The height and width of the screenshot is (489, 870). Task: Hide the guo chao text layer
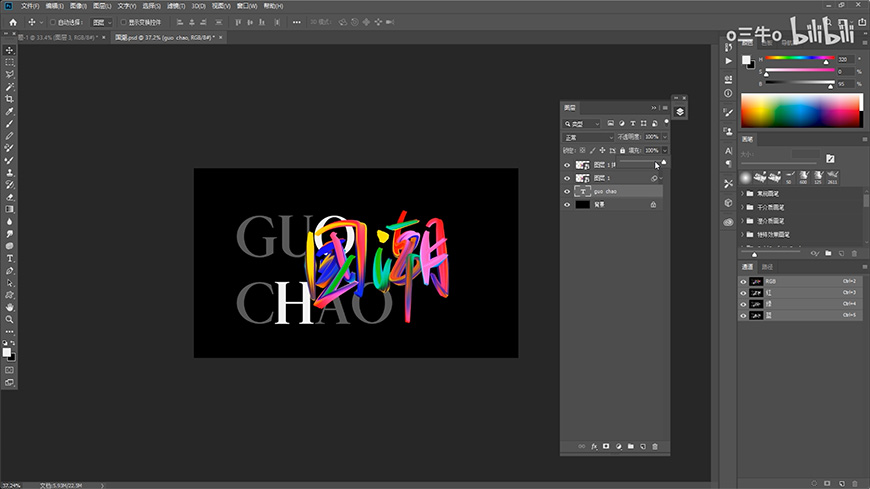(568, 191)
